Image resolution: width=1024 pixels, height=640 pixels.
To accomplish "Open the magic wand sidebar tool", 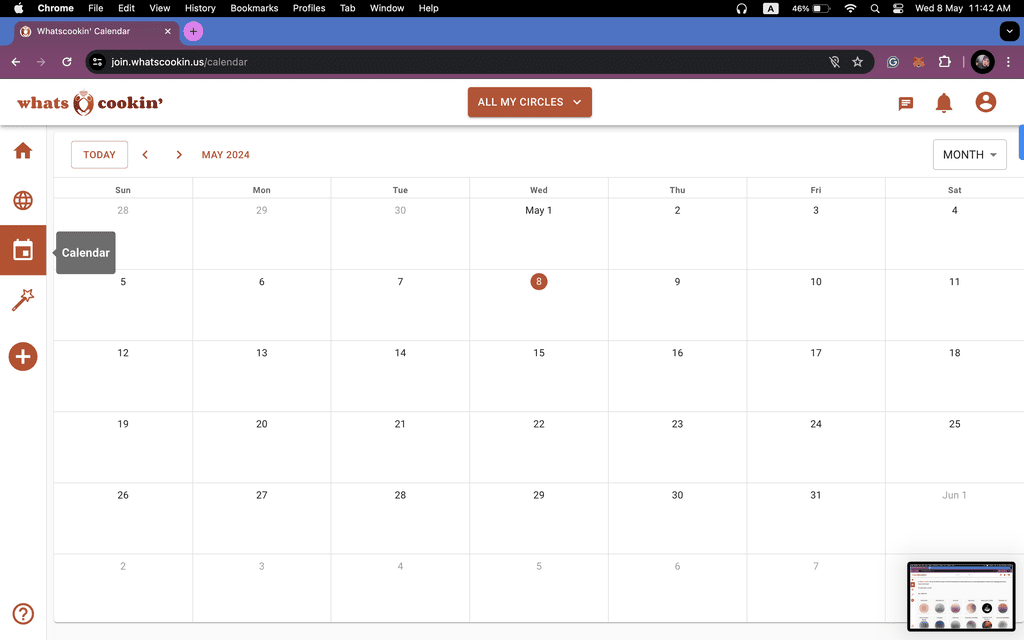I will pos(23,300).
